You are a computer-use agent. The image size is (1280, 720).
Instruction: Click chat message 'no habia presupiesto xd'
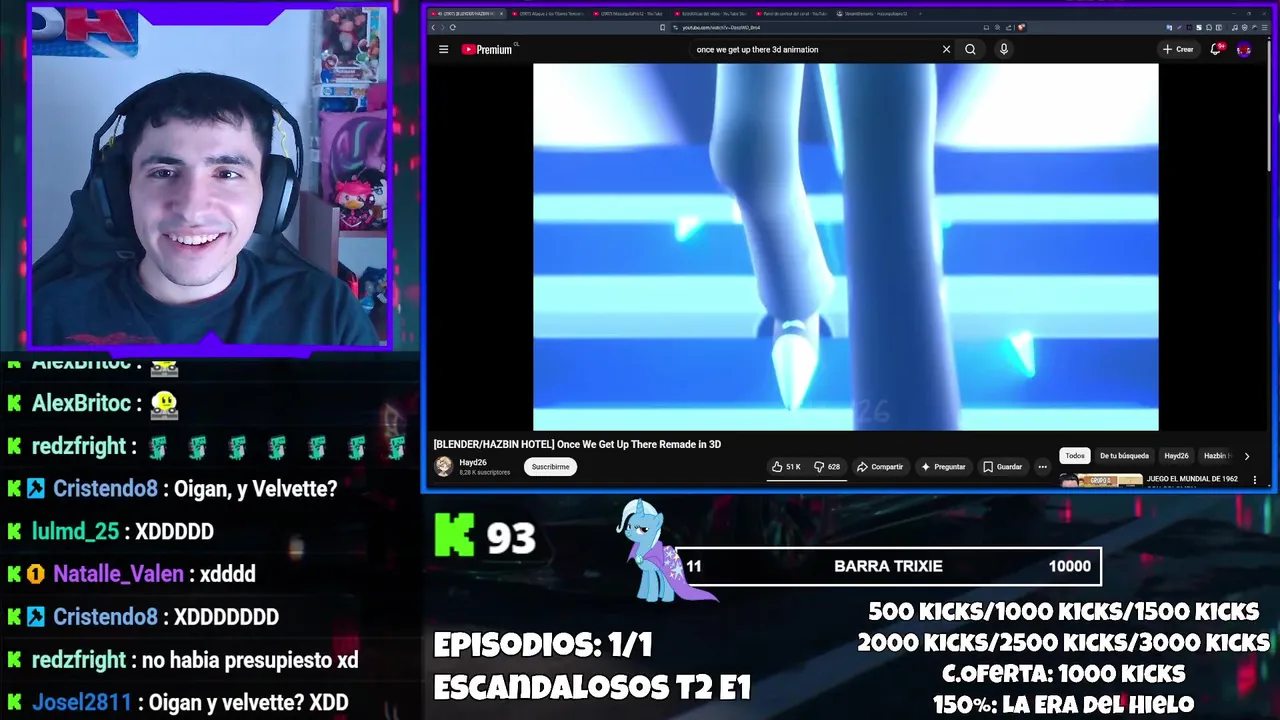coord(250,660)
